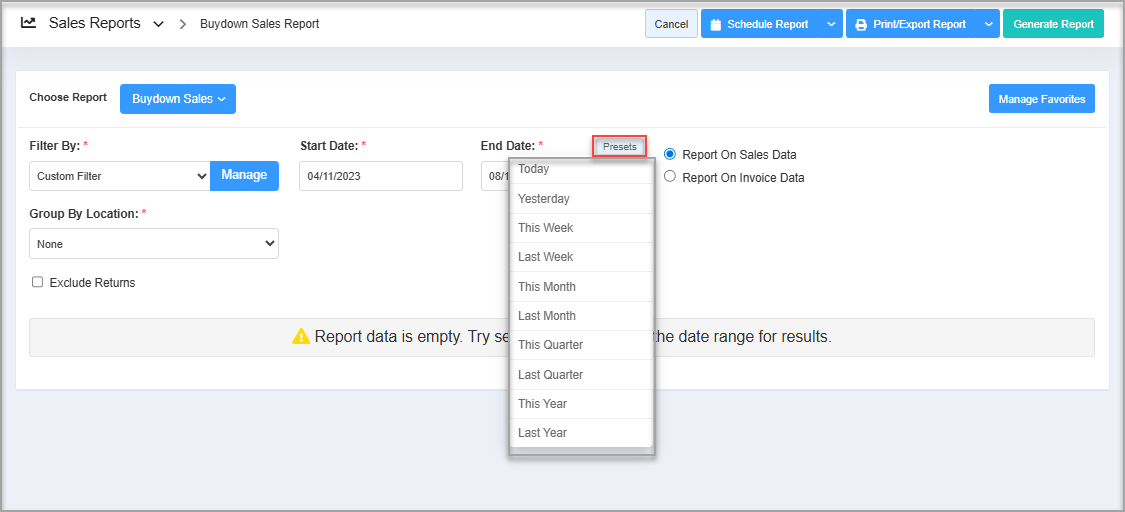
Task: Click the Presets button
Action: tap(619, 147)
